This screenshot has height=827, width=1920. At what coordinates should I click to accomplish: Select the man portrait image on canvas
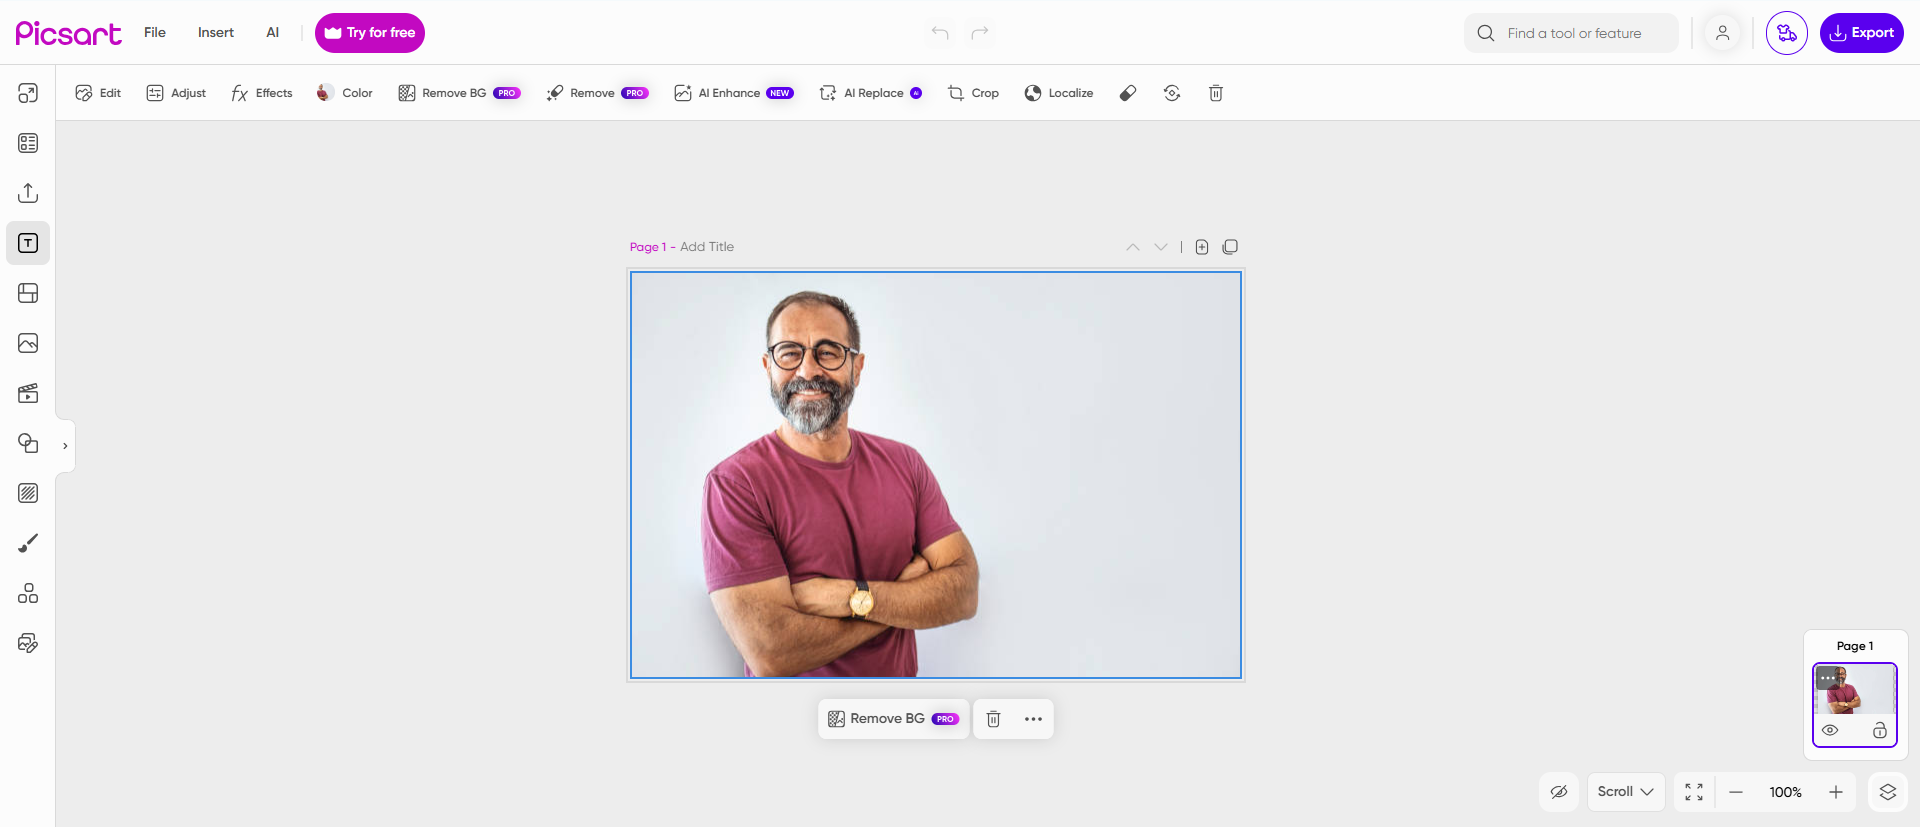coord(936,475)
